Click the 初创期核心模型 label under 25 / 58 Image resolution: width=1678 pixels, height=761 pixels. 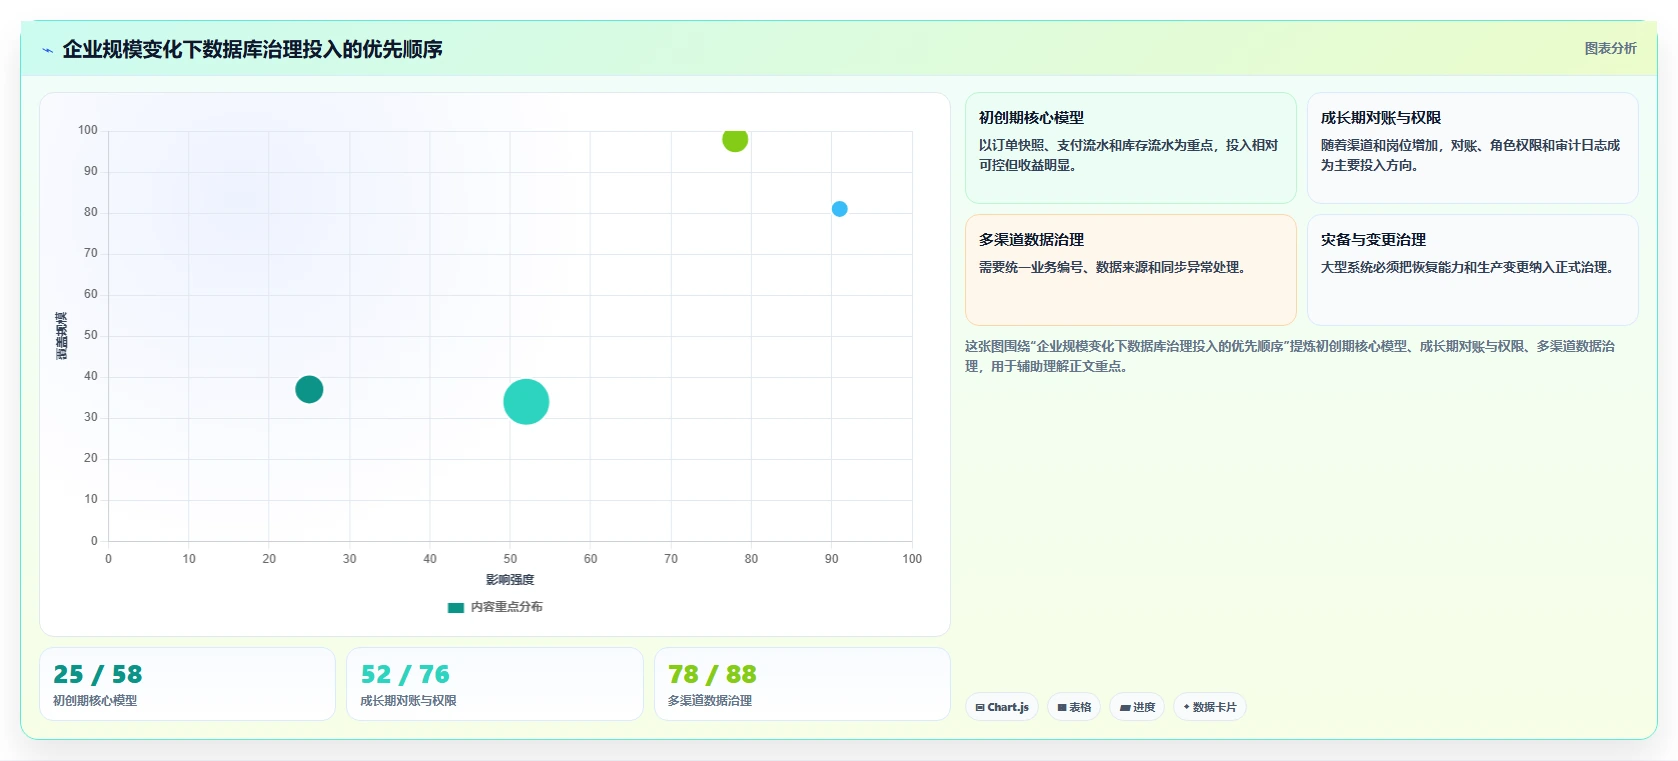click(x=95, y=701)
